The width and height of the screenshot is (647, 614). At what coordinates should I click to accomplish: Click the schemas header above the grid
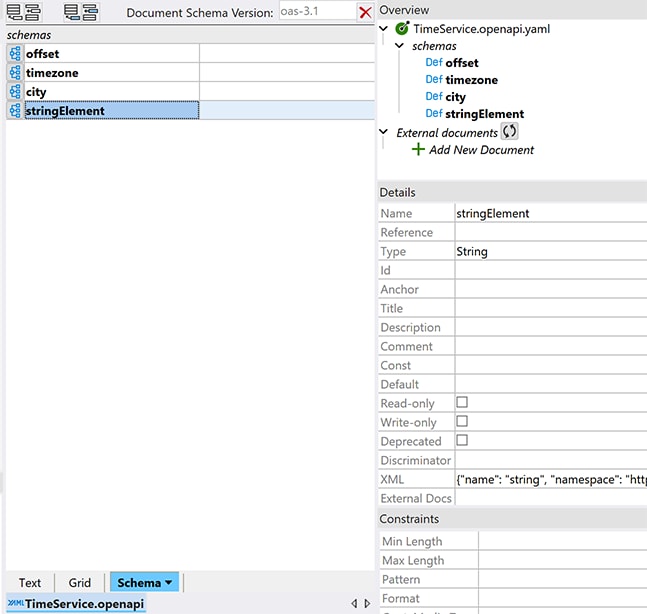tap(190, 35)
